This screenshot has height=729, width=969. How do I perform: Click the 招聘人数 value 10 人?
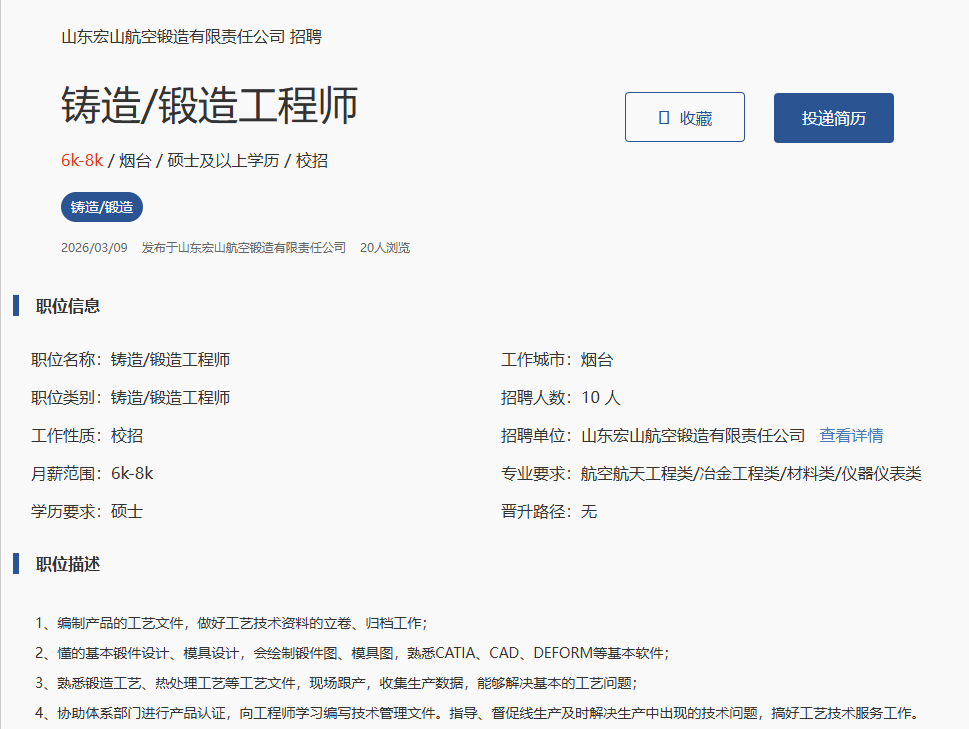click(x=601, y=398)
